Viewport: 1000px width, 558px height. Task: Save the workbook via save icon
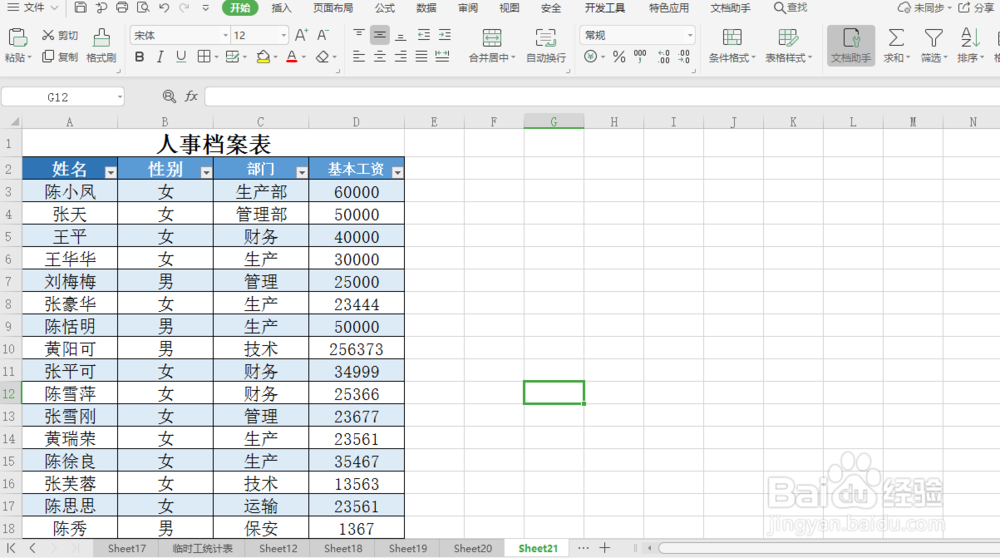(x=80, y=8)
